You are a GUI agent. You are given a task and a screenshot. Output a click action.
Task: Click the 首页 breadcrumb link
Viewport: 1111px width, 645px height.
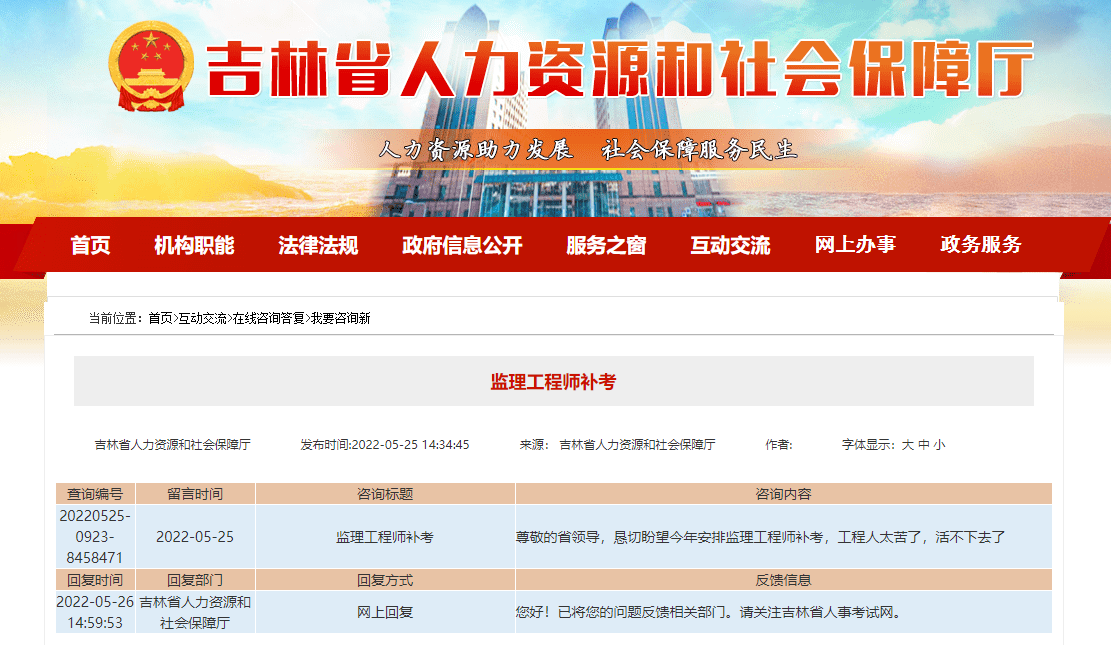click(x=160, y=318)
